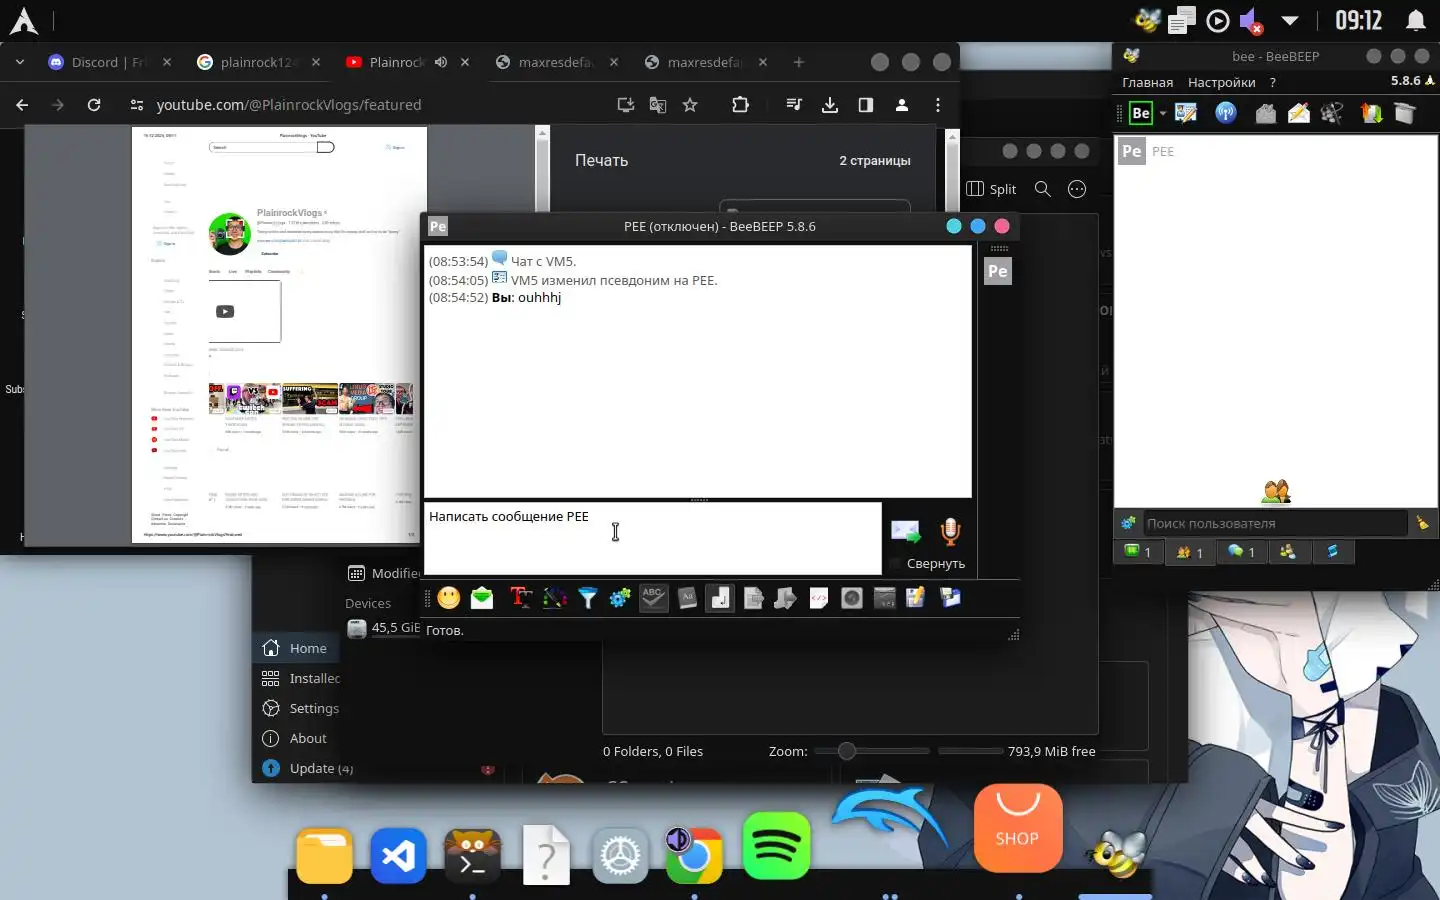
Task: Mute the Plainrock tab speaker icon
Action: tap(441, 62)
